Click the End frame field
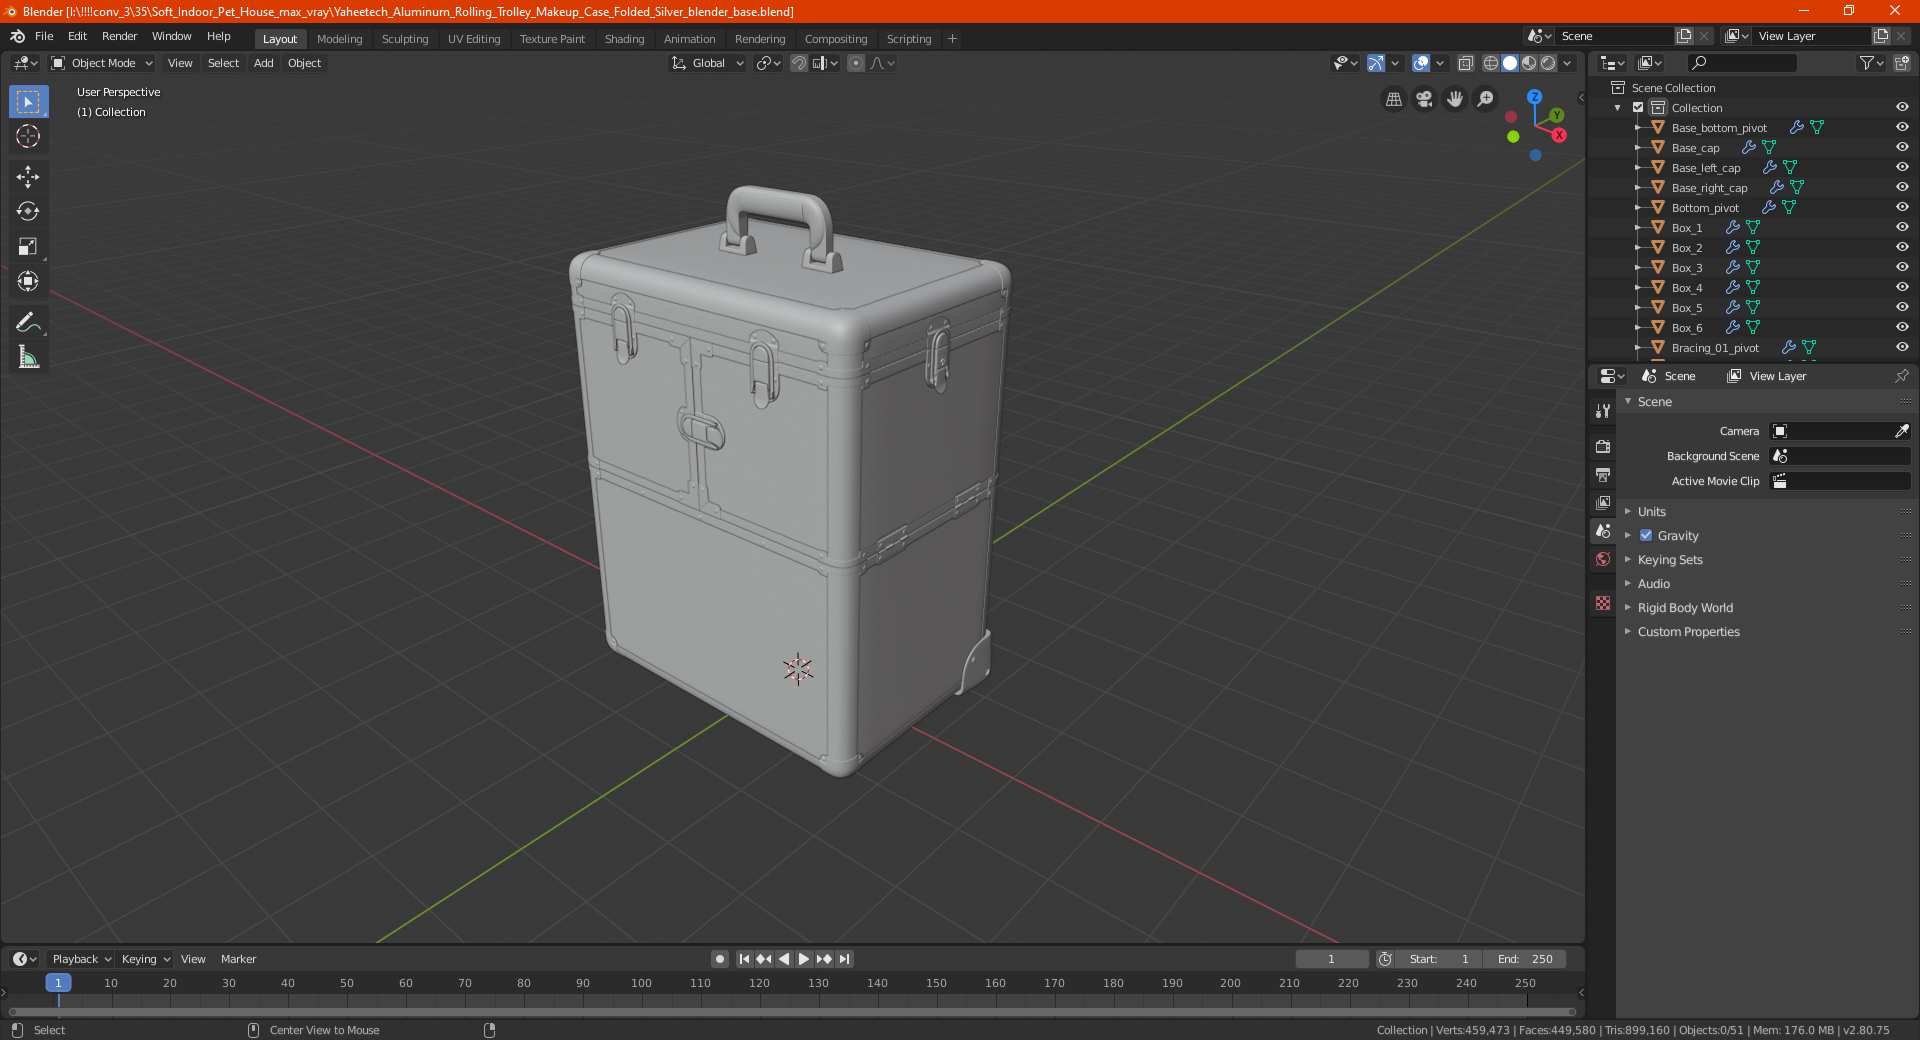This screenshot has height=1040, width=1920. pos(1525,959)
